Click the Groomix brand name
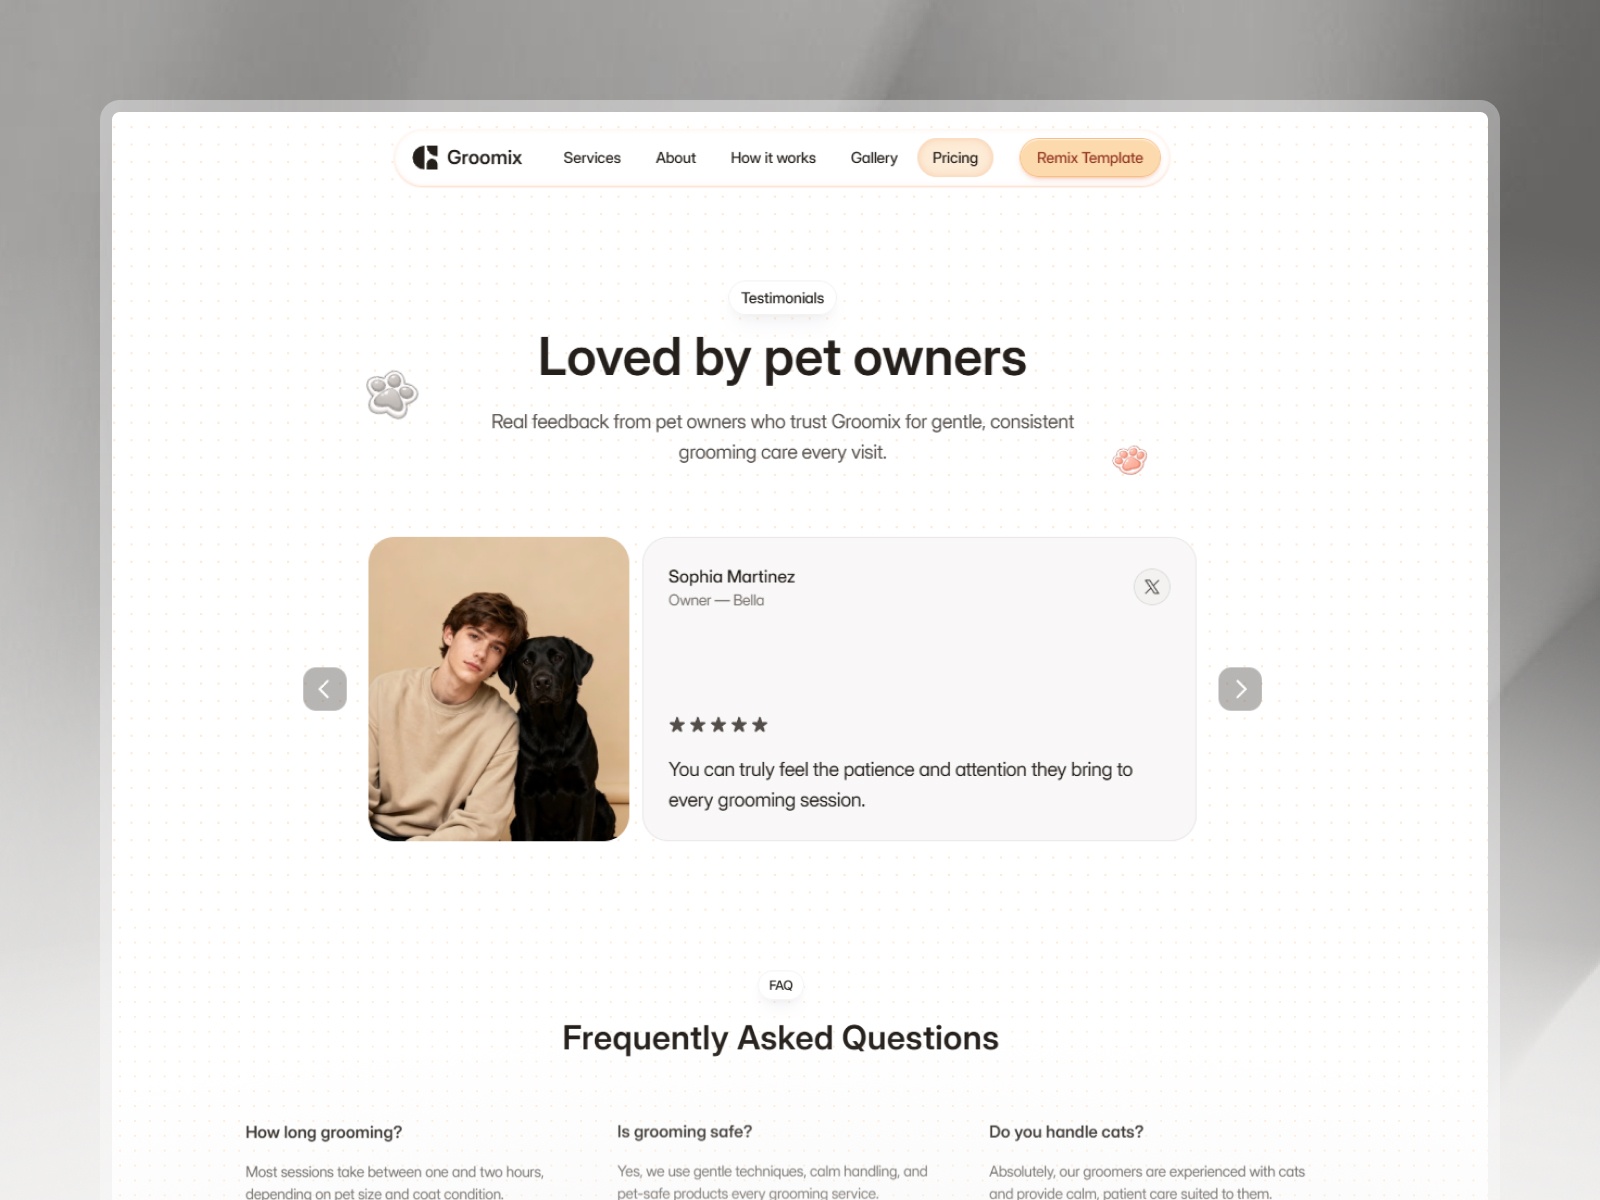1600x1200 pixels. pyautogui.click(x=485, y=157)
